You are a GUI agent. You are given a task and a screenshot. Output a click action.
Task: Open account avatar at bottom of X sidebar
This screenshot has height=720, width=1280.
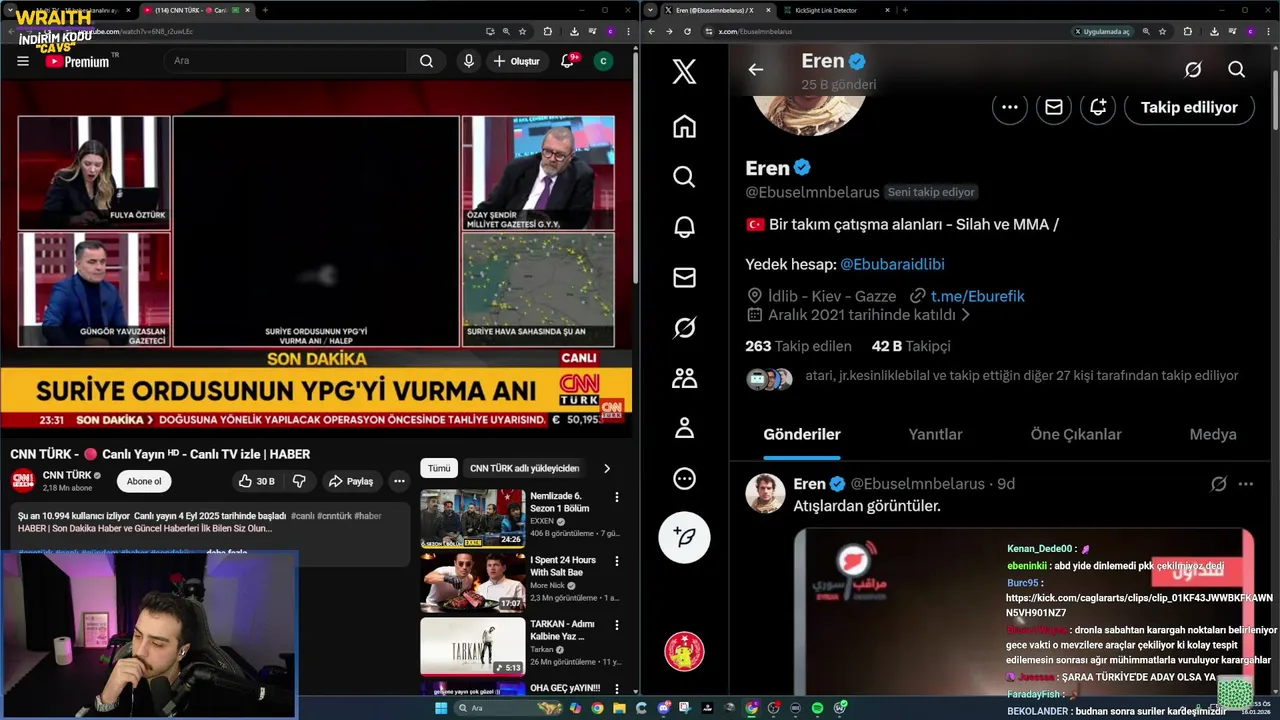(684, 651)
